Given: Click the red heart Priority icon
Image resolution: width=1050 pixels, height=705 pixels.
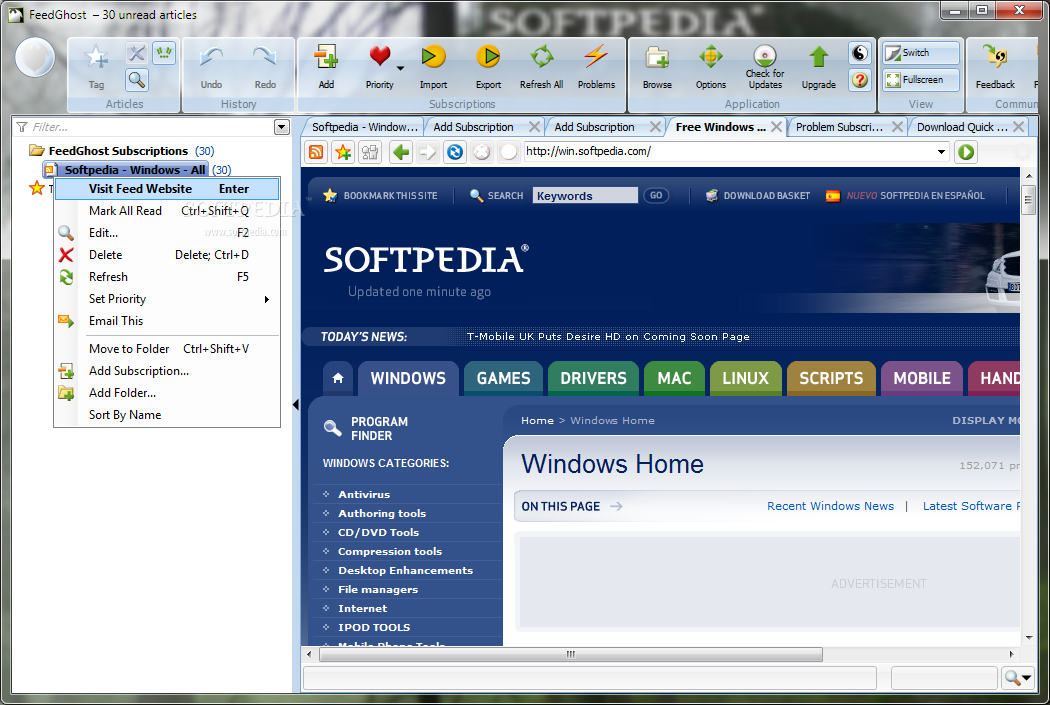Looking at the screenshot, I should click(x=380, y=56).
